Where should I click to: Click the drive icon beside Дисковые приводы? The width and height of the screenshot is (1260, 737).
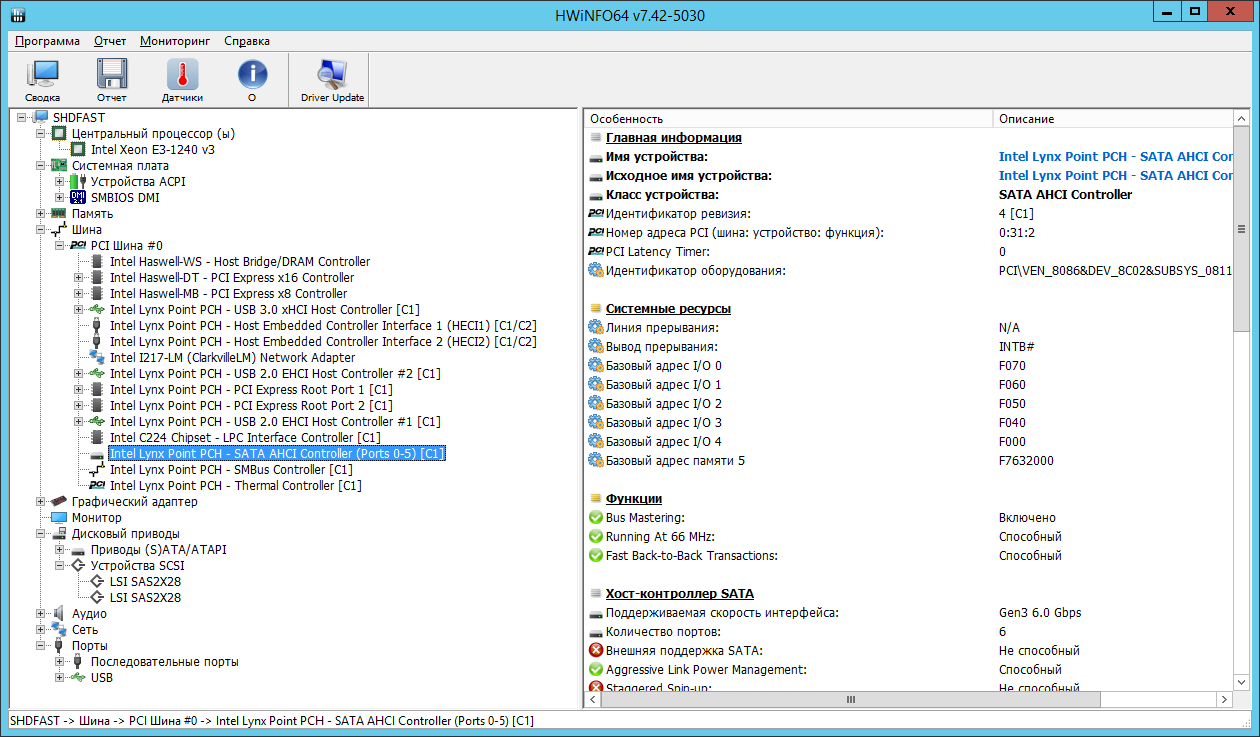pyautogui.click(x=59, y=534)
